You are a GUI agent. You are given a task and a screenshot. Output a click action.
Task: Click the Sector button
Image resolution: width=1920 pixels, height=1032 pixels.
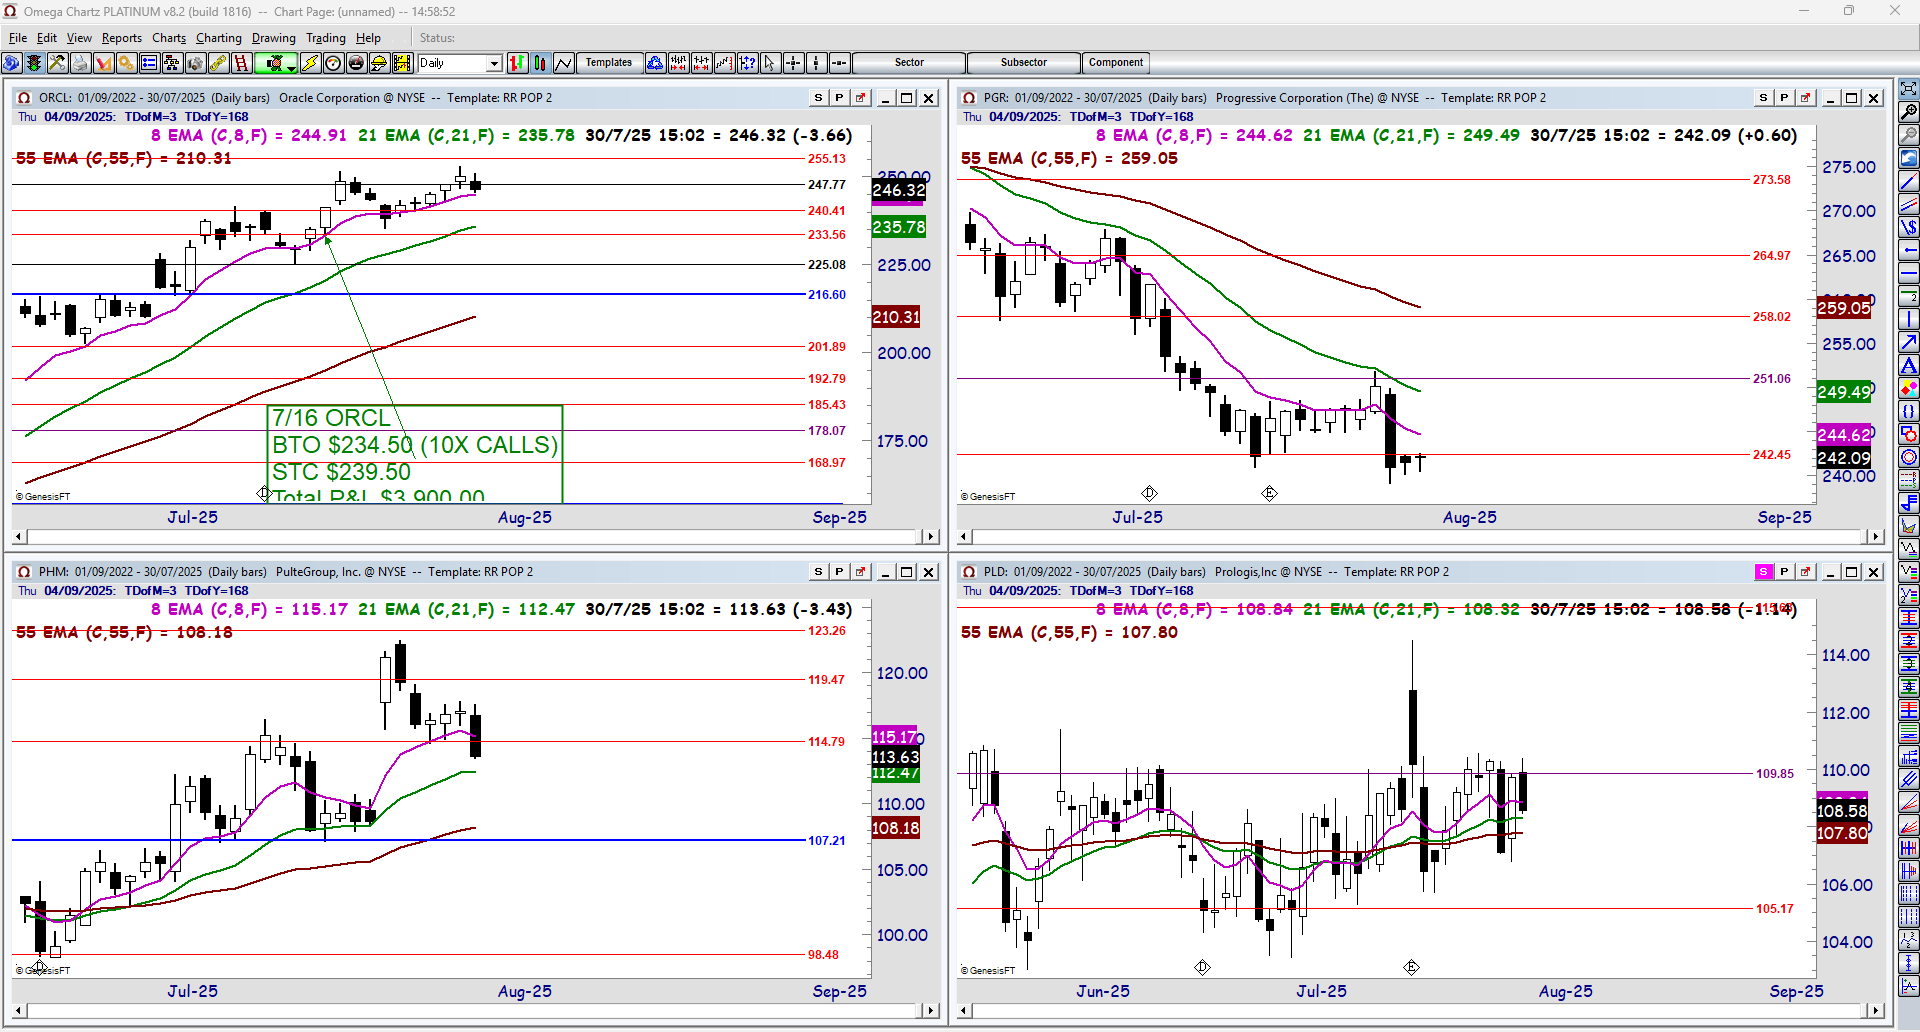(909, 63)
